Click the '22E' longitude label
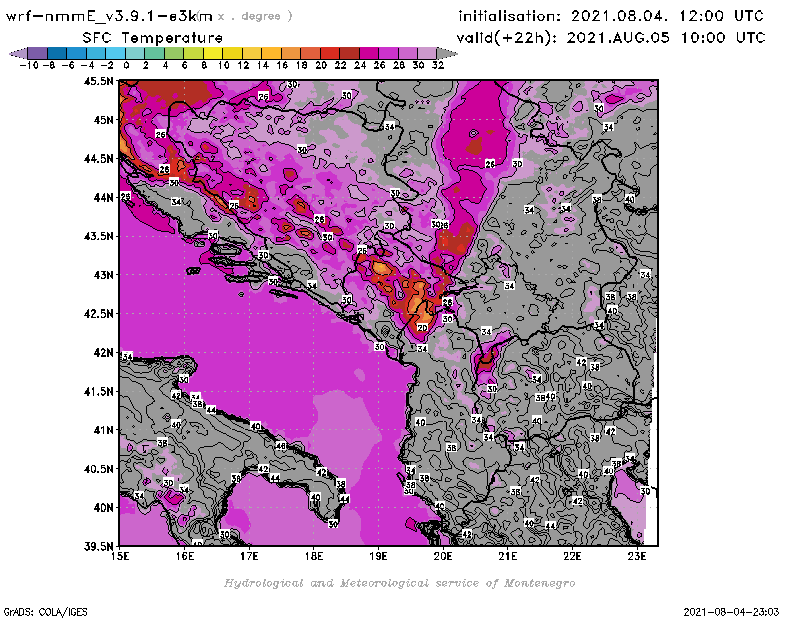 (572, 556)
